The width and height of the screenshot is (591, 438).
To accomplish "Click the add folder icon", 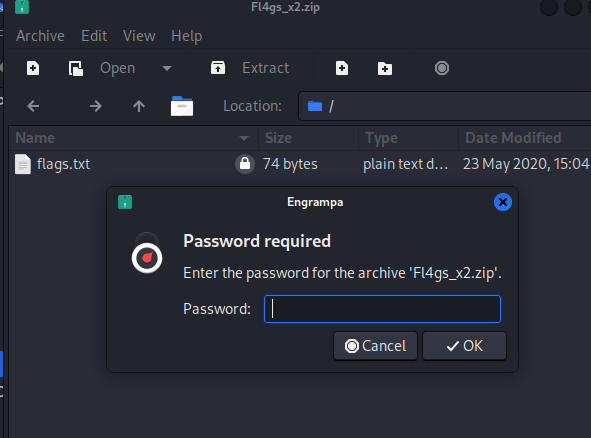I will point(385,69).
